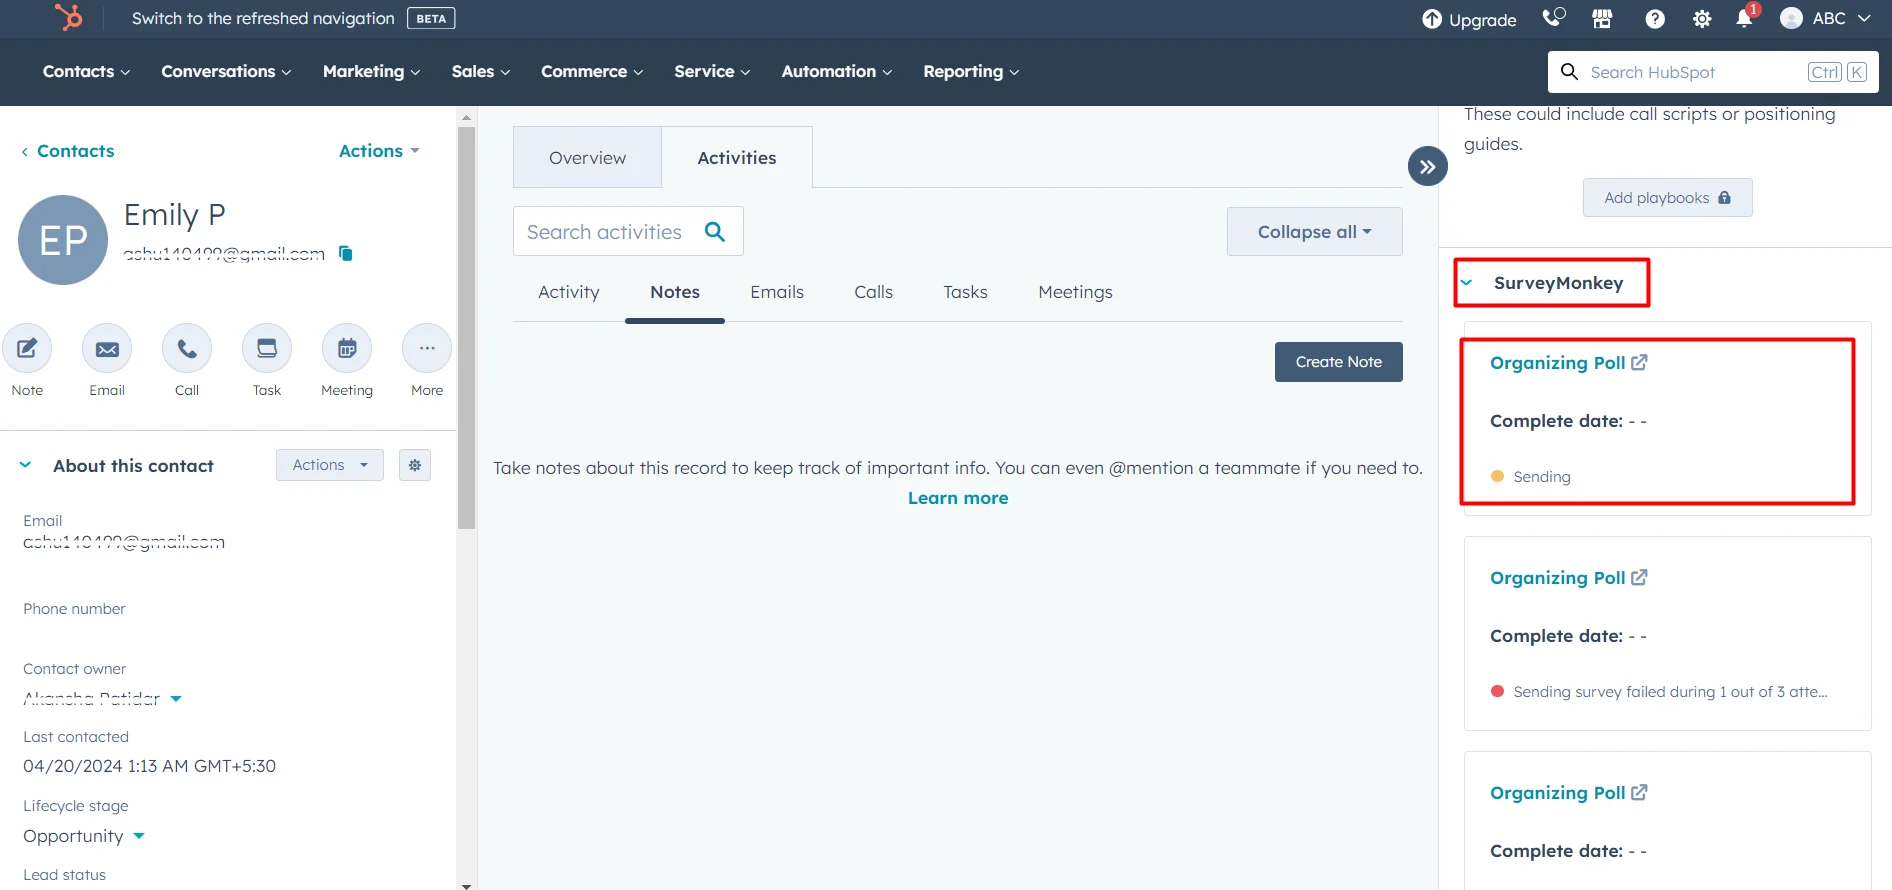Change the Contact owner dropdown arrow

pos(176,699)
